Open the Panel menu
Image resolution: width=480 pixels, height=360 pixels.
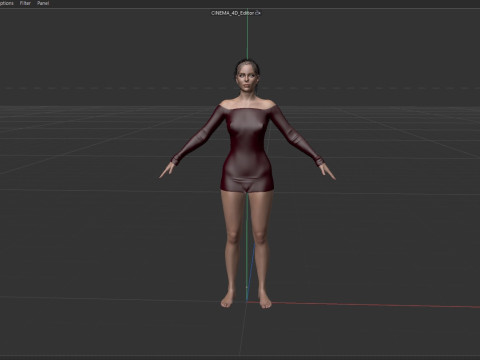[43, 3]
